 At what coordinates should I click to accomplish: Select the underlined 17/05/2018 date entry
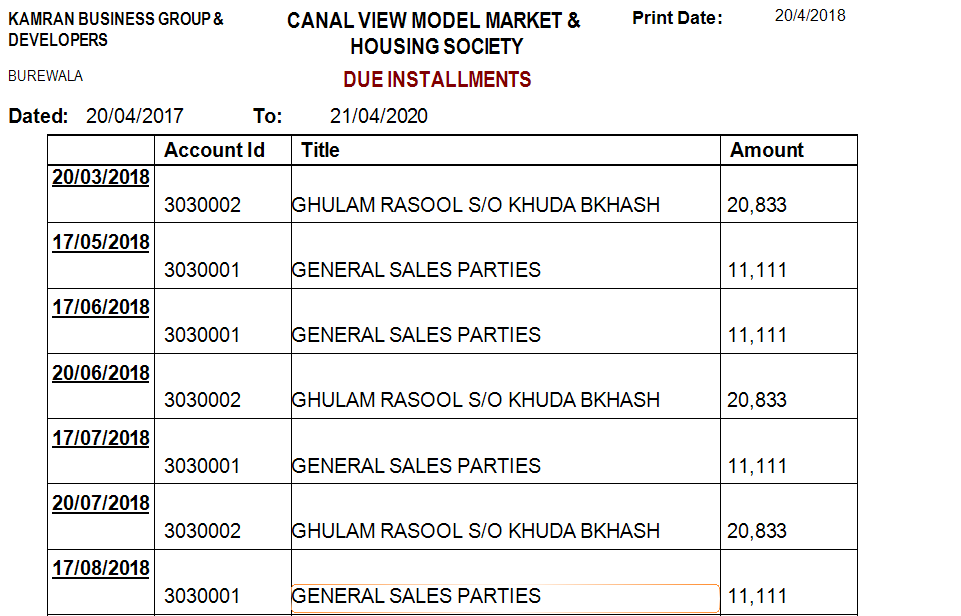click(x=100, y=242)
